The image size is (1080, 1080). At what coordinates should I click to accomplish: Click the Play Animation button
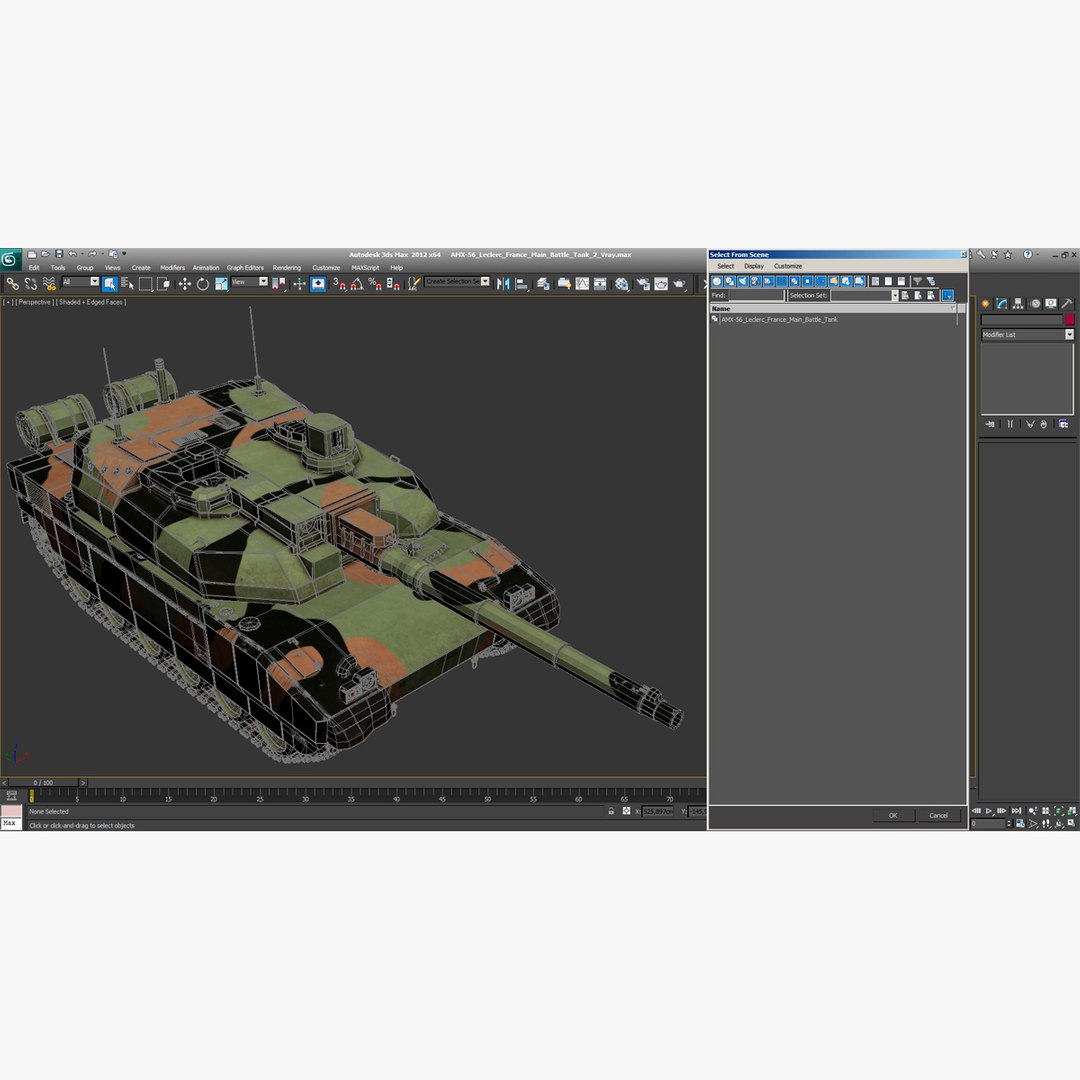[x=988, y=811]
